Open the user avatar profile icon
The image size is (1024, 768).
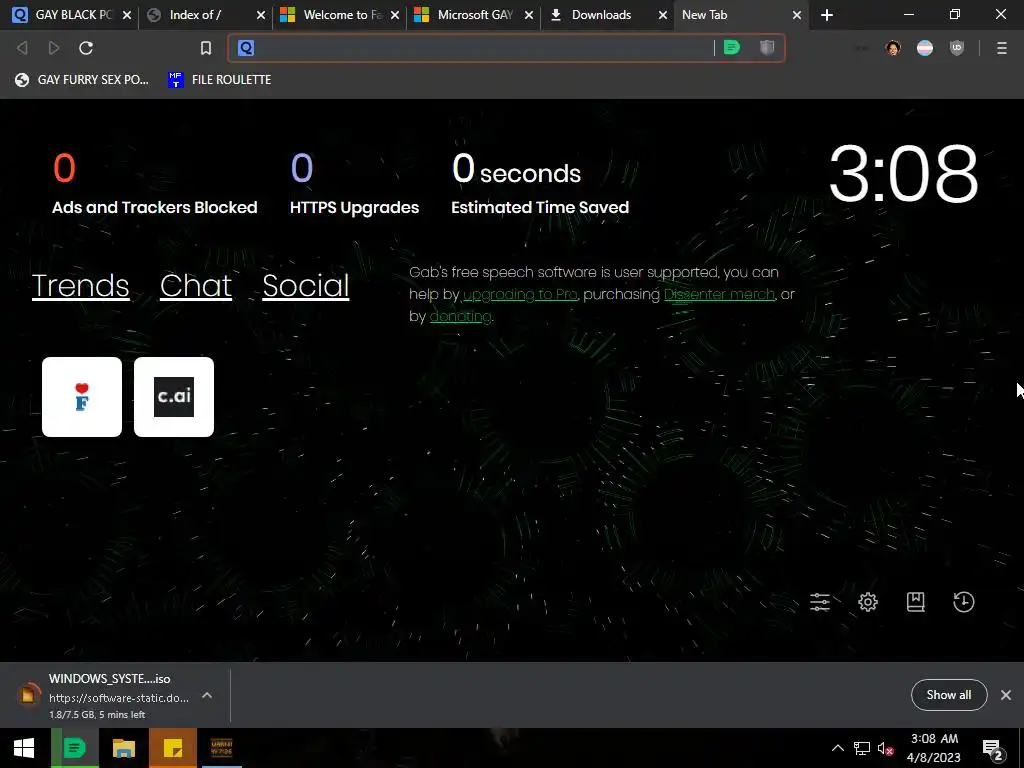pyautogui.click(x=893, y=48)
